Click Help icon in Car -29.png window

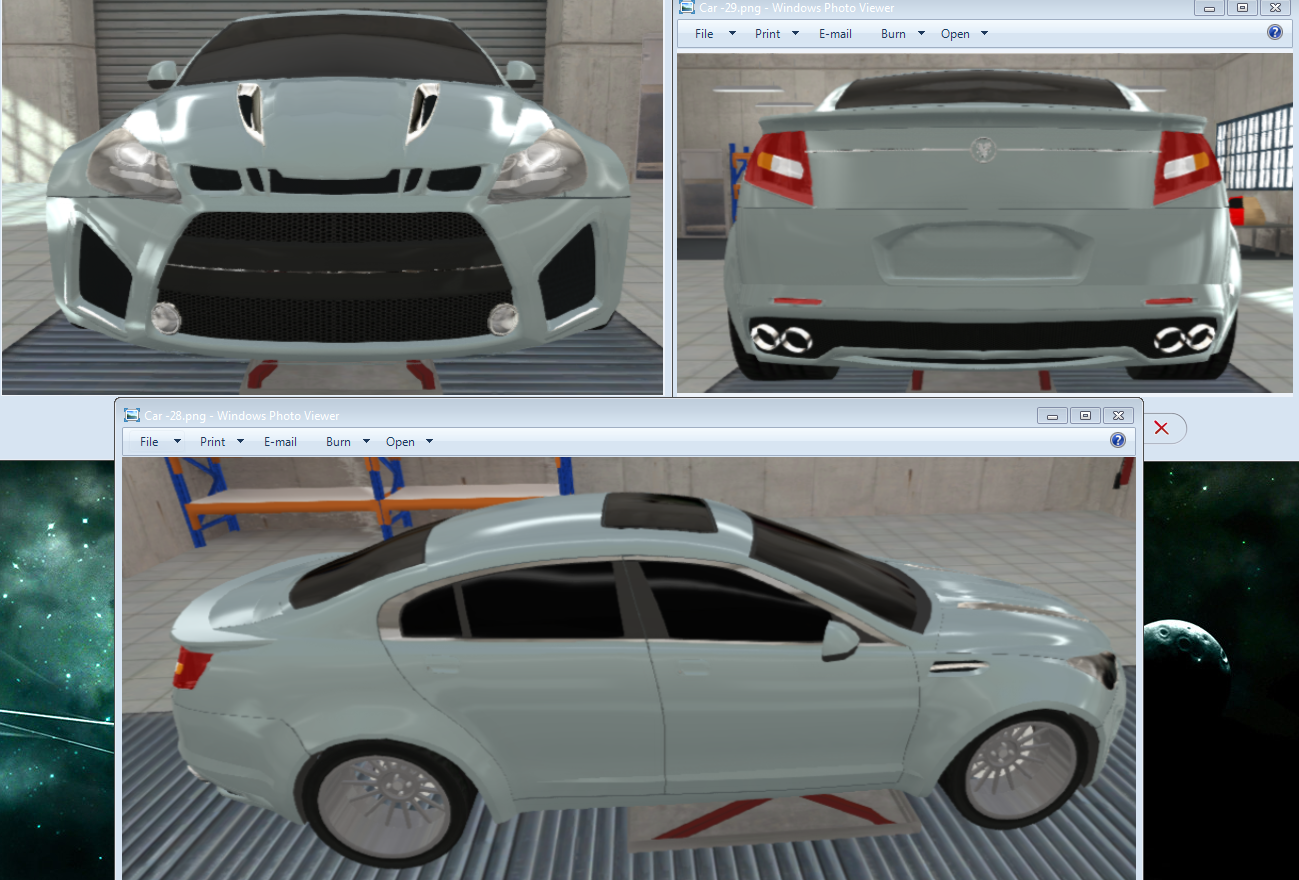point(1274,32)
